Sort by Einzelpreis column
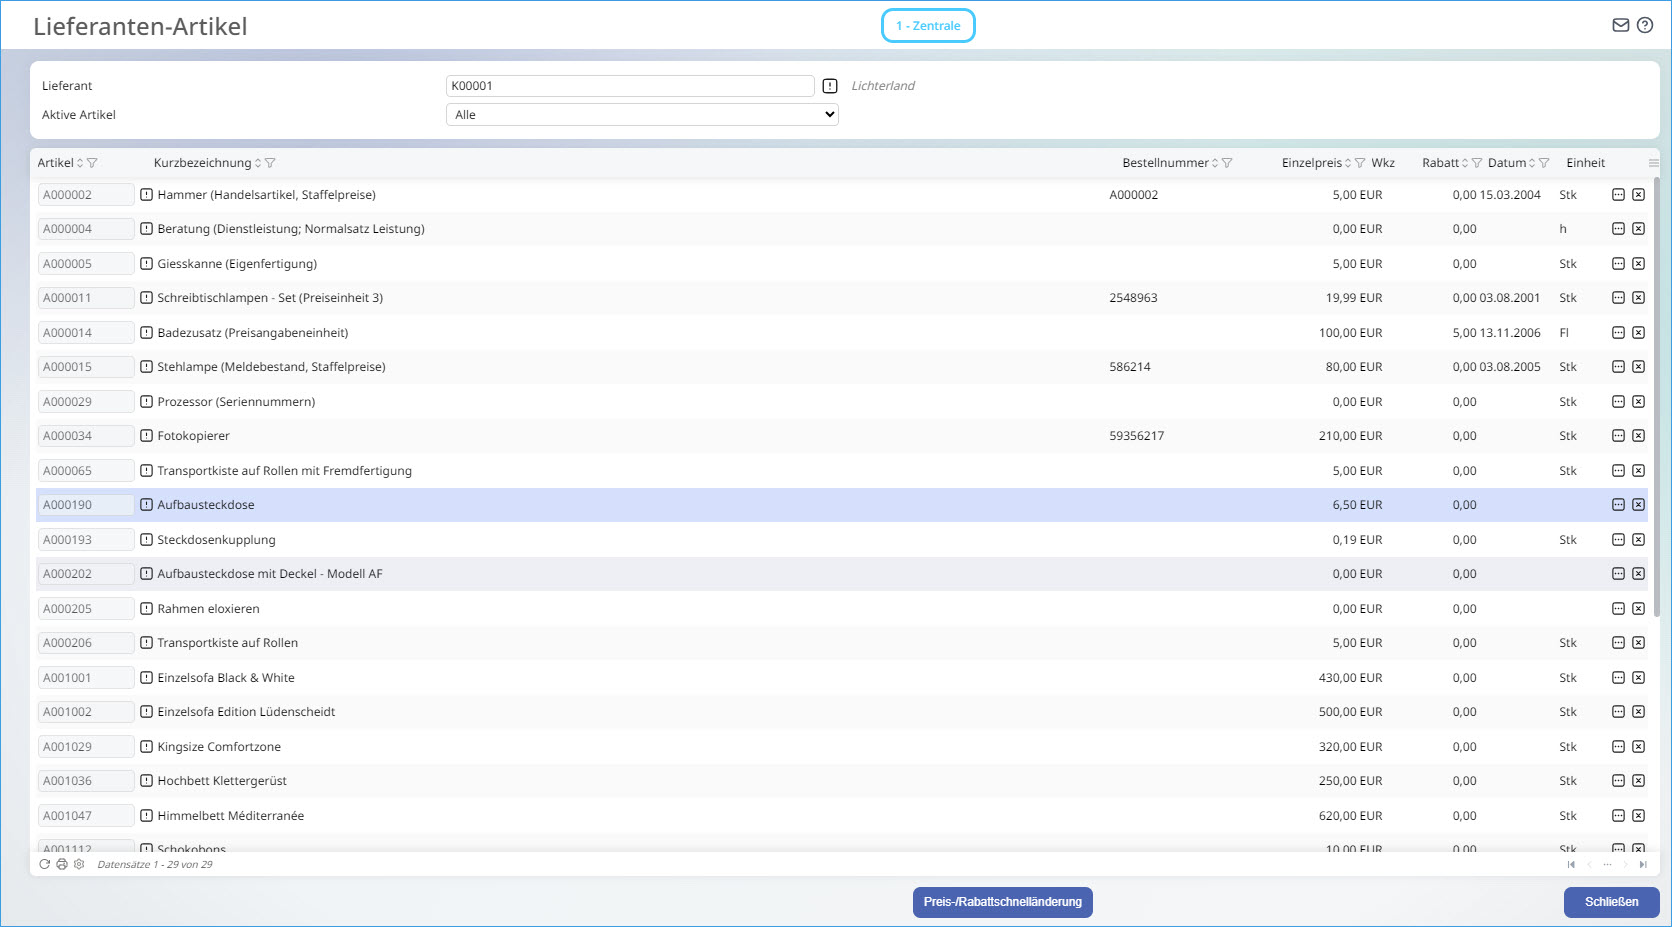 pos(1347,163)
